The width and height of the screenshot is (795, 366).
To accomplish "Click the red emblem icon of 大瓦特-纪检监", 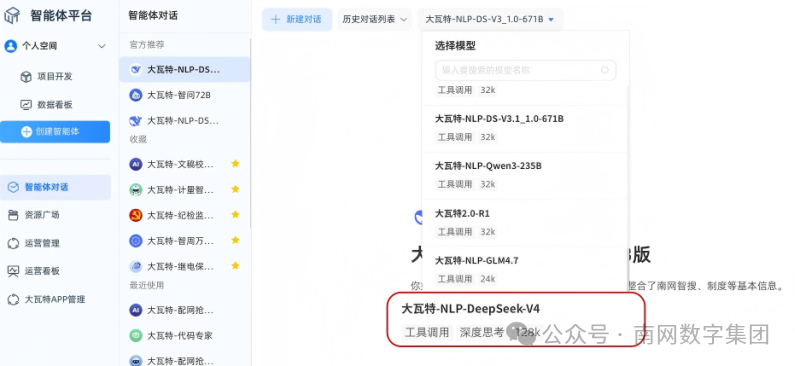I will click(x=135, y=215).
